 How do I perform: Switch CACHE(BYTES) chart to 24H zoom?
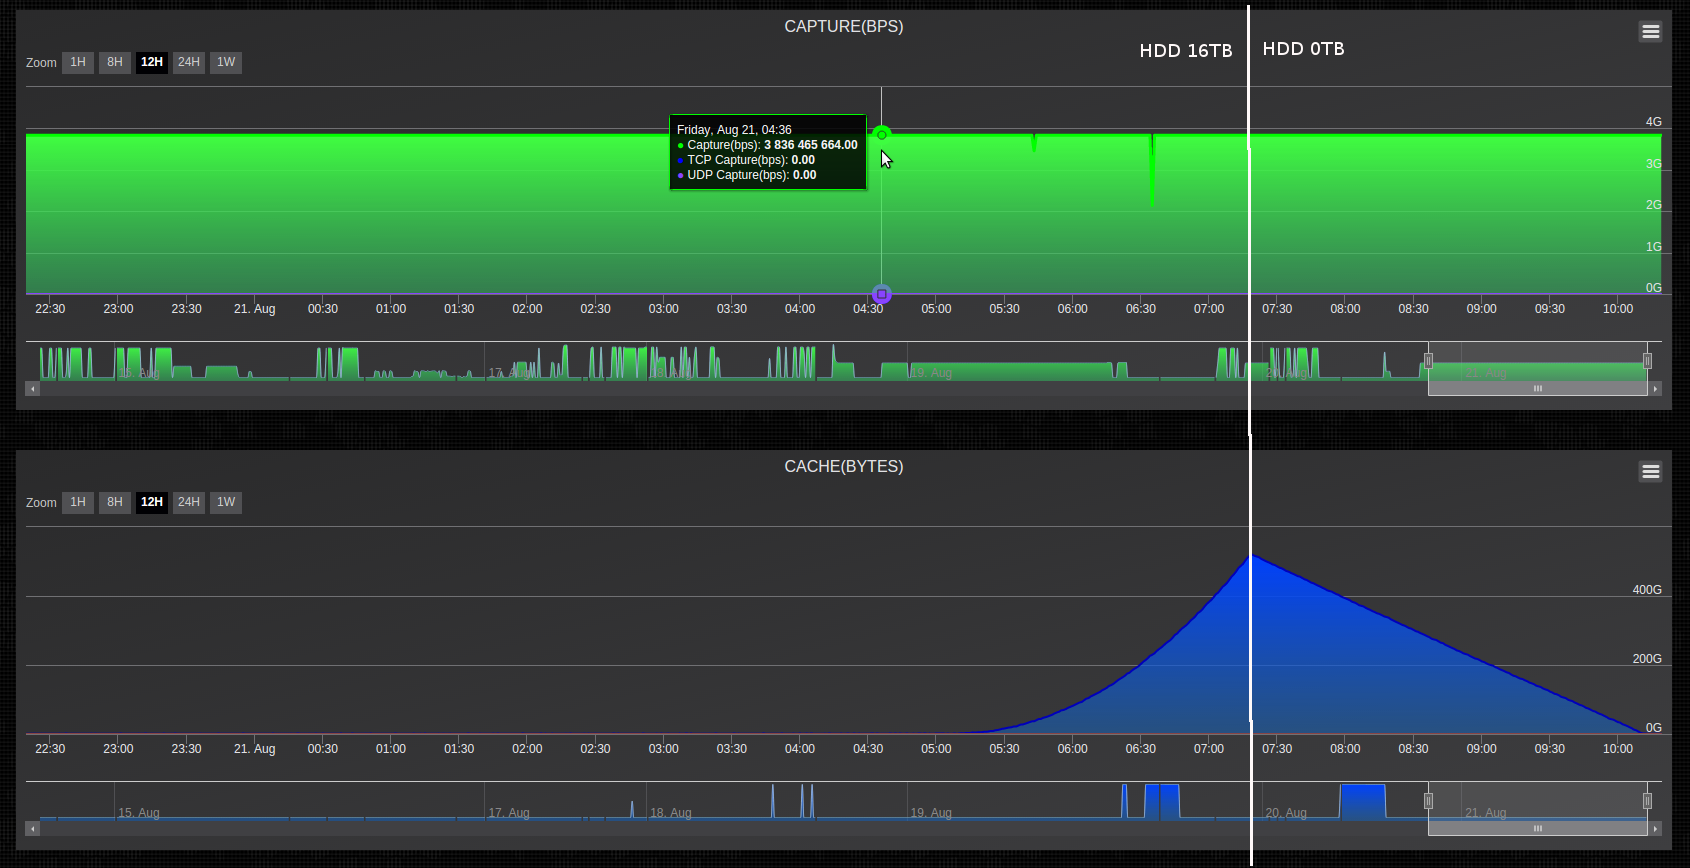coord(189,502)
